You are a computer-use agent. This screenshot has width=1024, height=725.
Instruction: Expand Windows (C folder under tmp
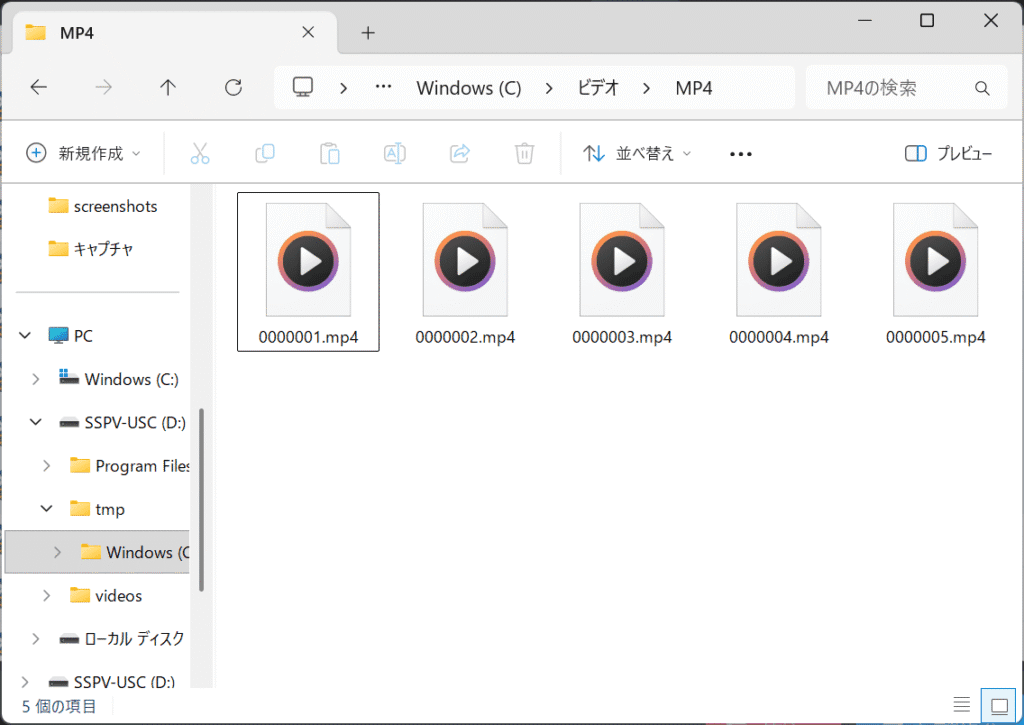coord(57,552)
